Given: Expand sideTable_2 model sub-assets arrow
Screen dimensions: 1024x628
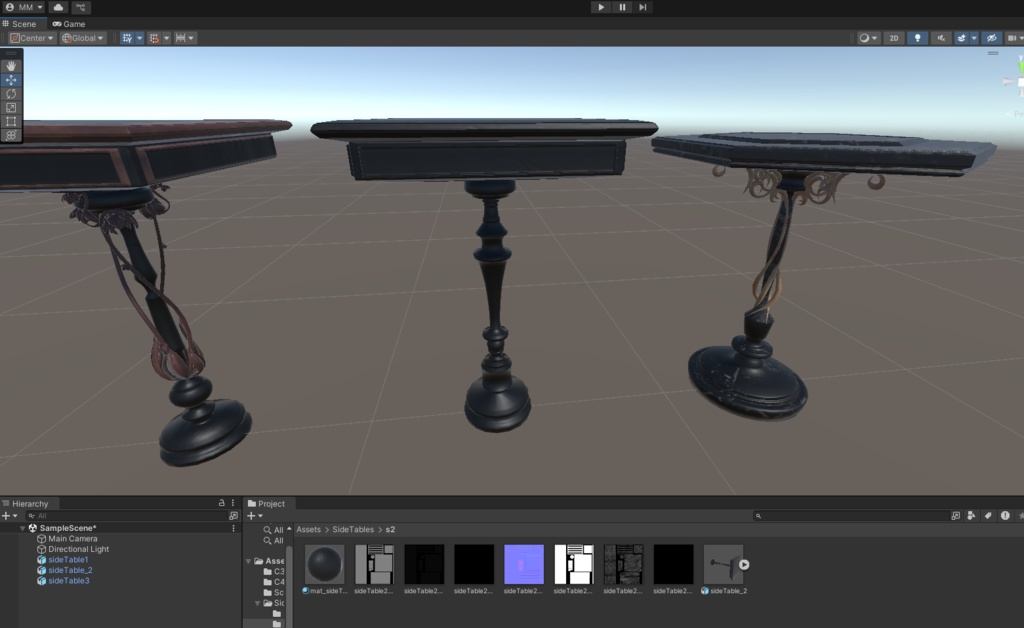Looking at the screenshot, I should coord(744,564).
